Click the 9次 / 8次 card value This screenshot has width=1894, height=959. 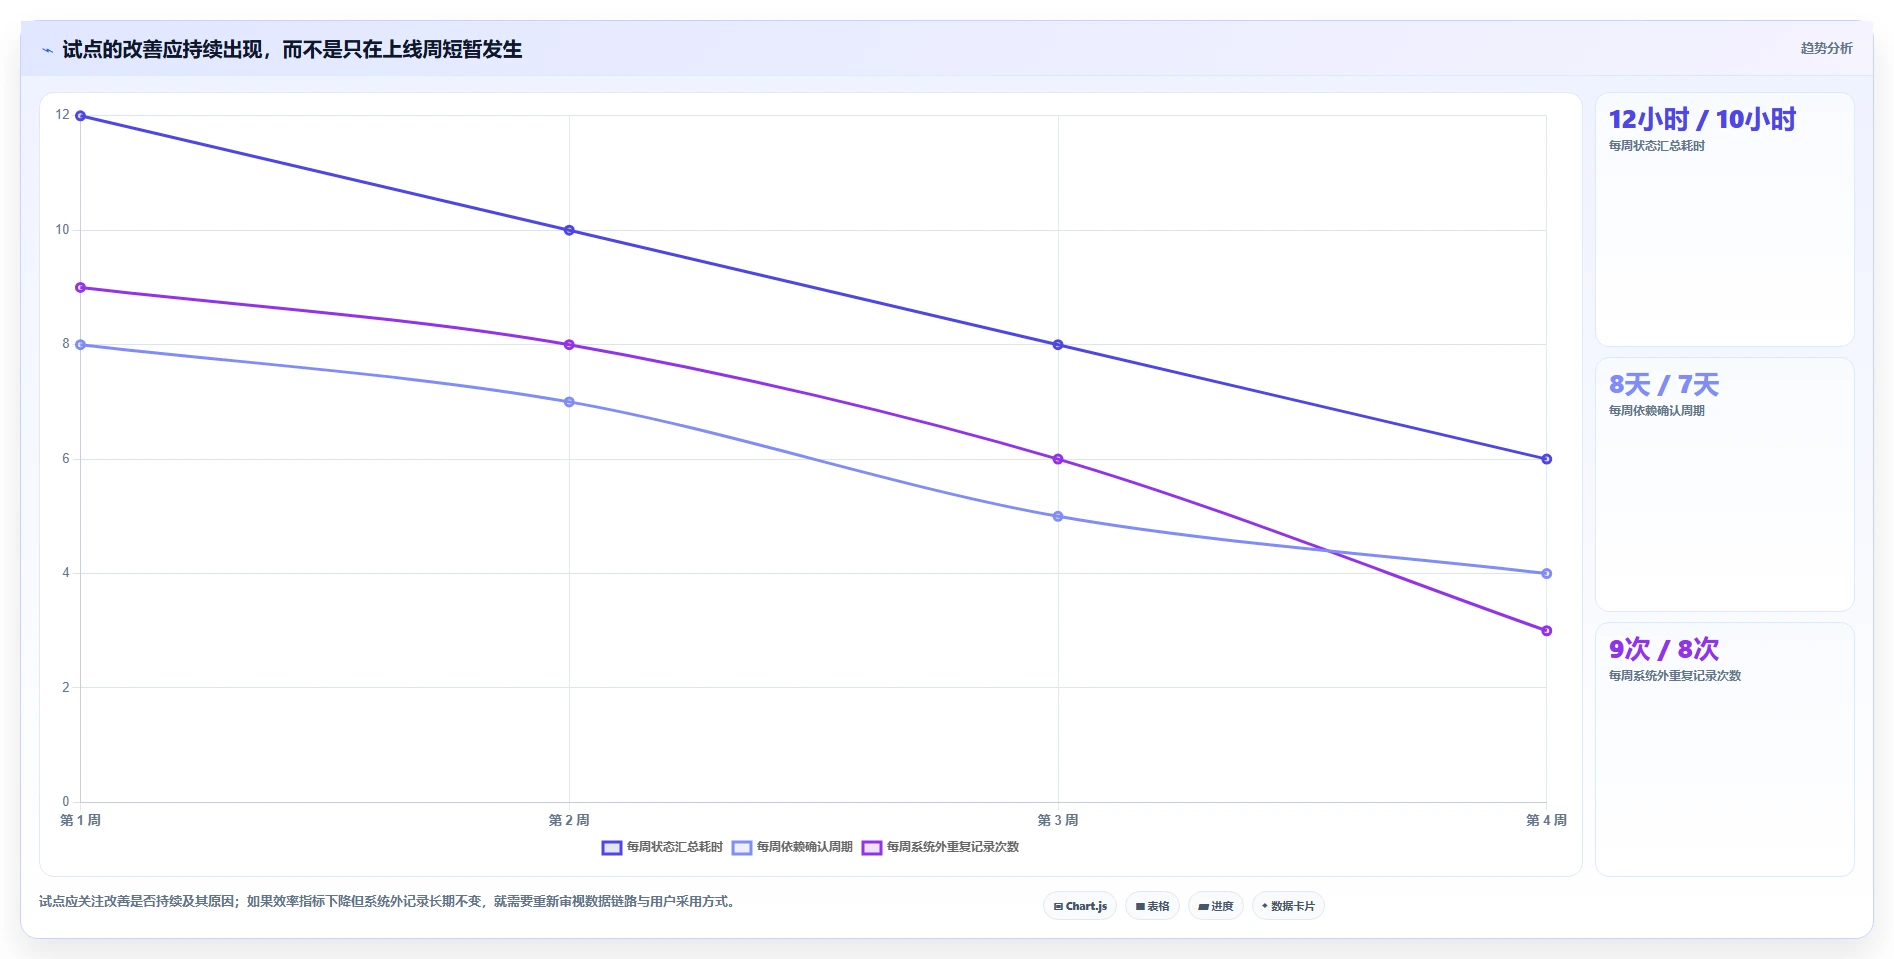pos(1664,650)
